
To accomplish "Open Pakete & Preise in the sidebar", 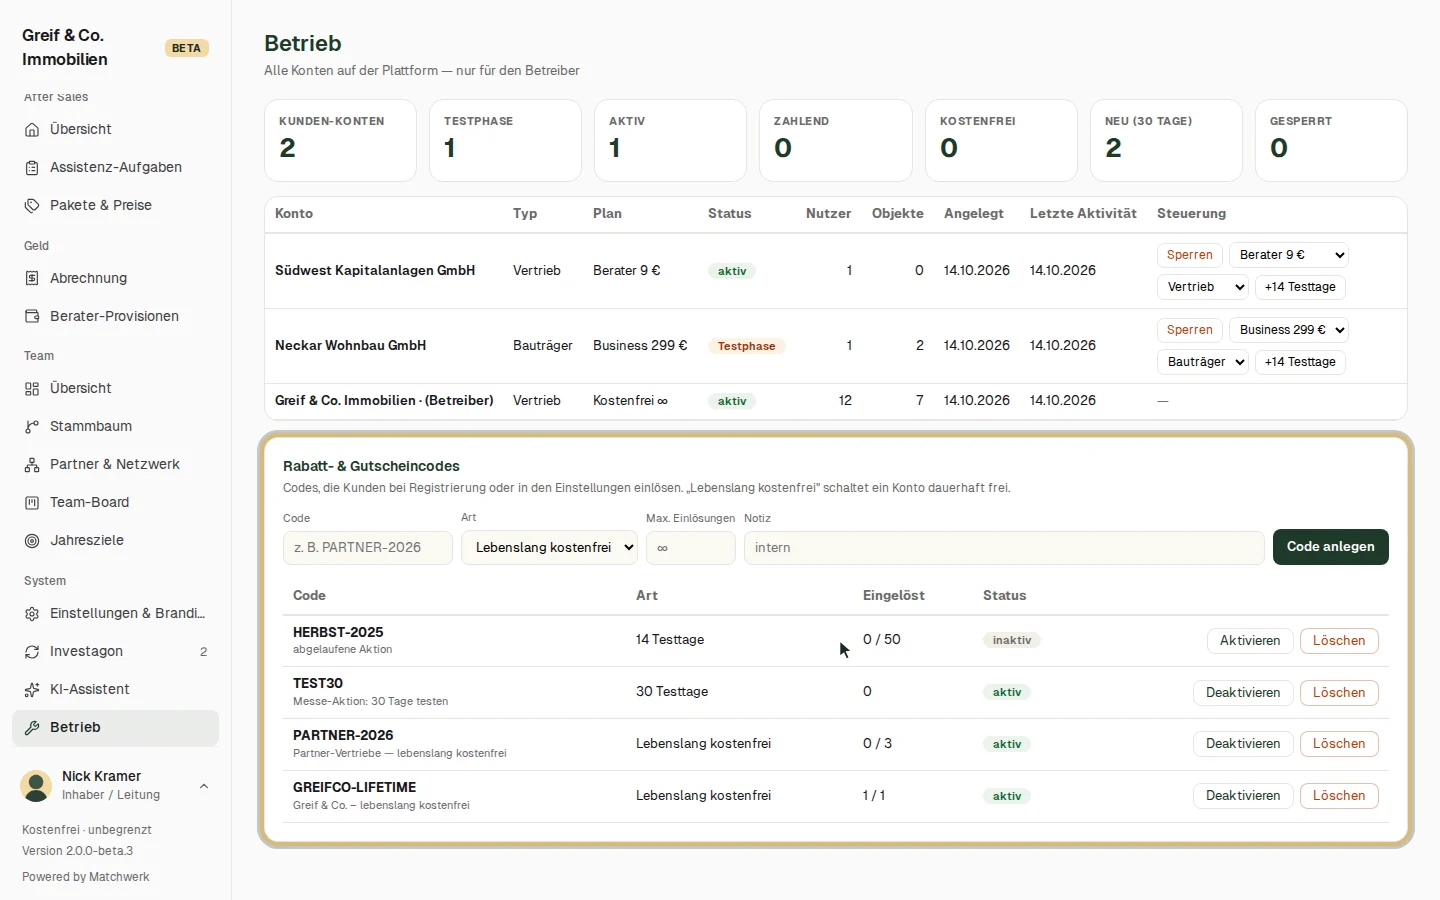I will [115, 205].
